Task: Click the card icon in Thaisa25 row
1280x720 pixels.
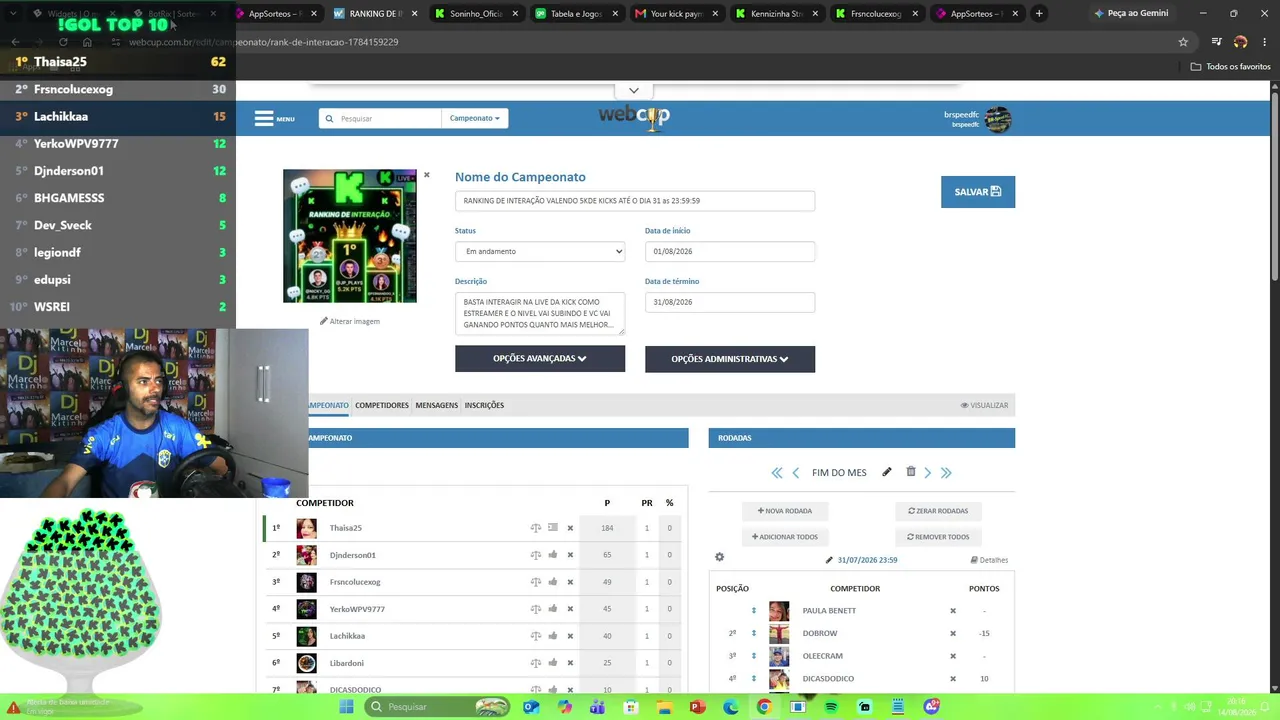Action: pyautogui.click(x=553, y=528)
